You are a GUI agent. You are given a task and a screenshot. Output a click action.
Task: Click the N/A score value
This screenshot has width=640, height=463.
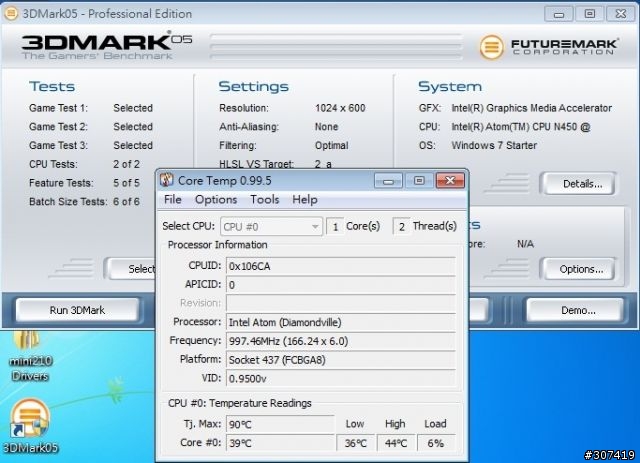pos(525,244)
